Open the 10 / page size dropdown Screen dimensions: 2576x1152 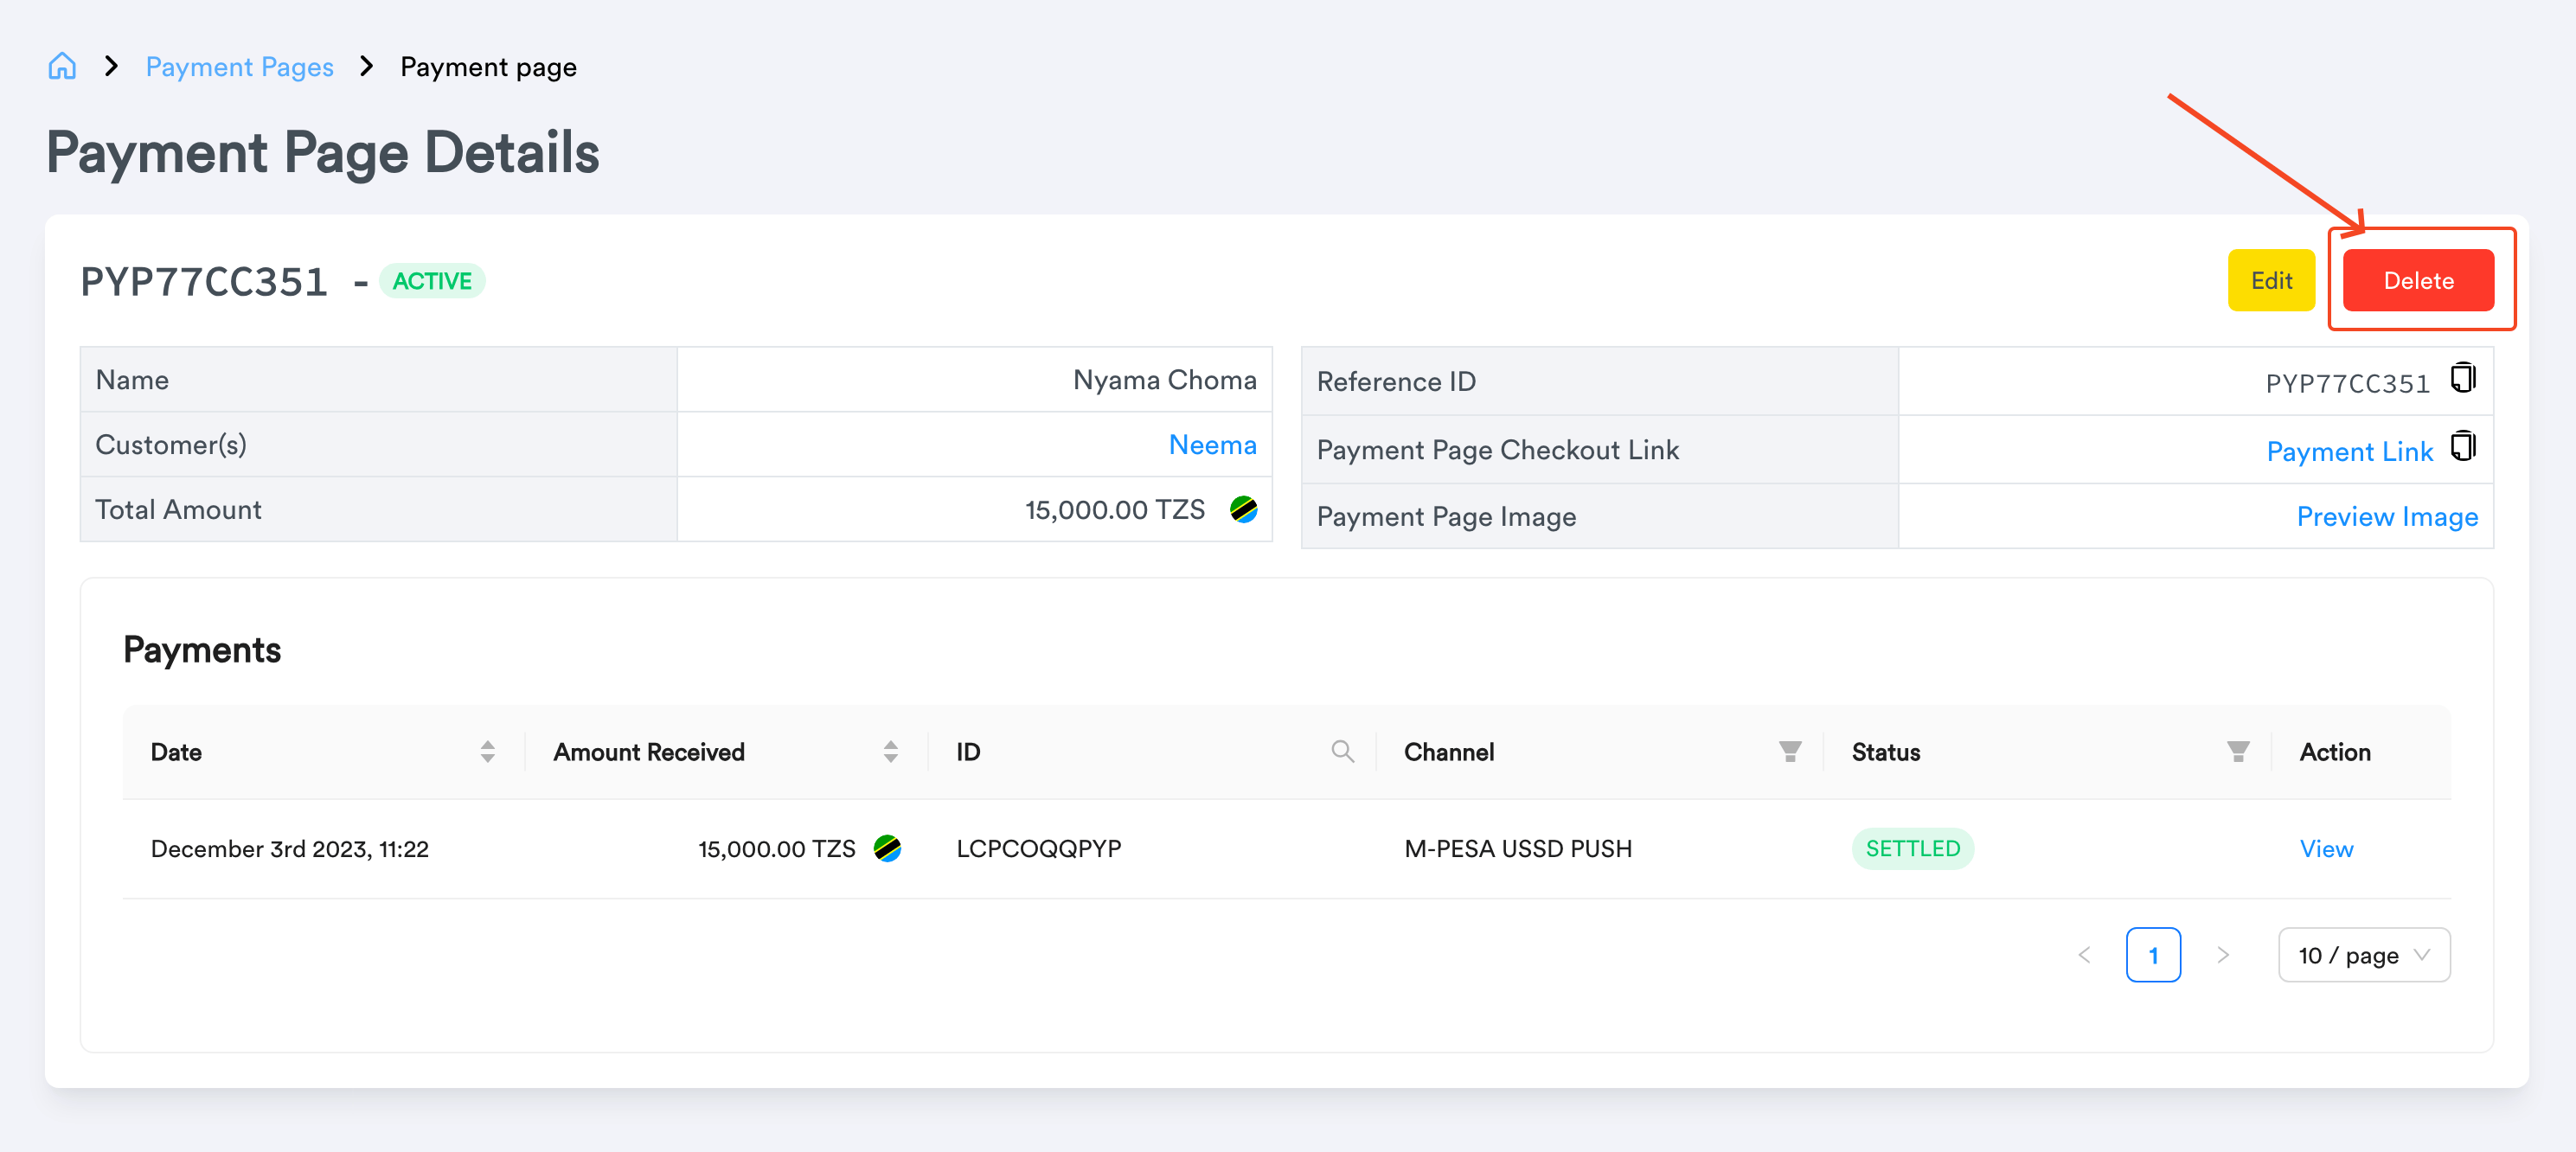pyautogui.click(x=2364, y=955)
